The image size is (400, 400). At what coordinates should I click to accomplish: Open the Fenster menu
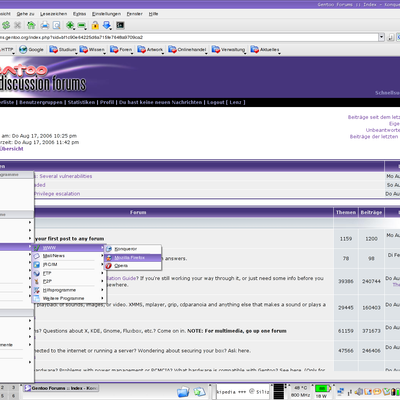[x=134, y=14]
